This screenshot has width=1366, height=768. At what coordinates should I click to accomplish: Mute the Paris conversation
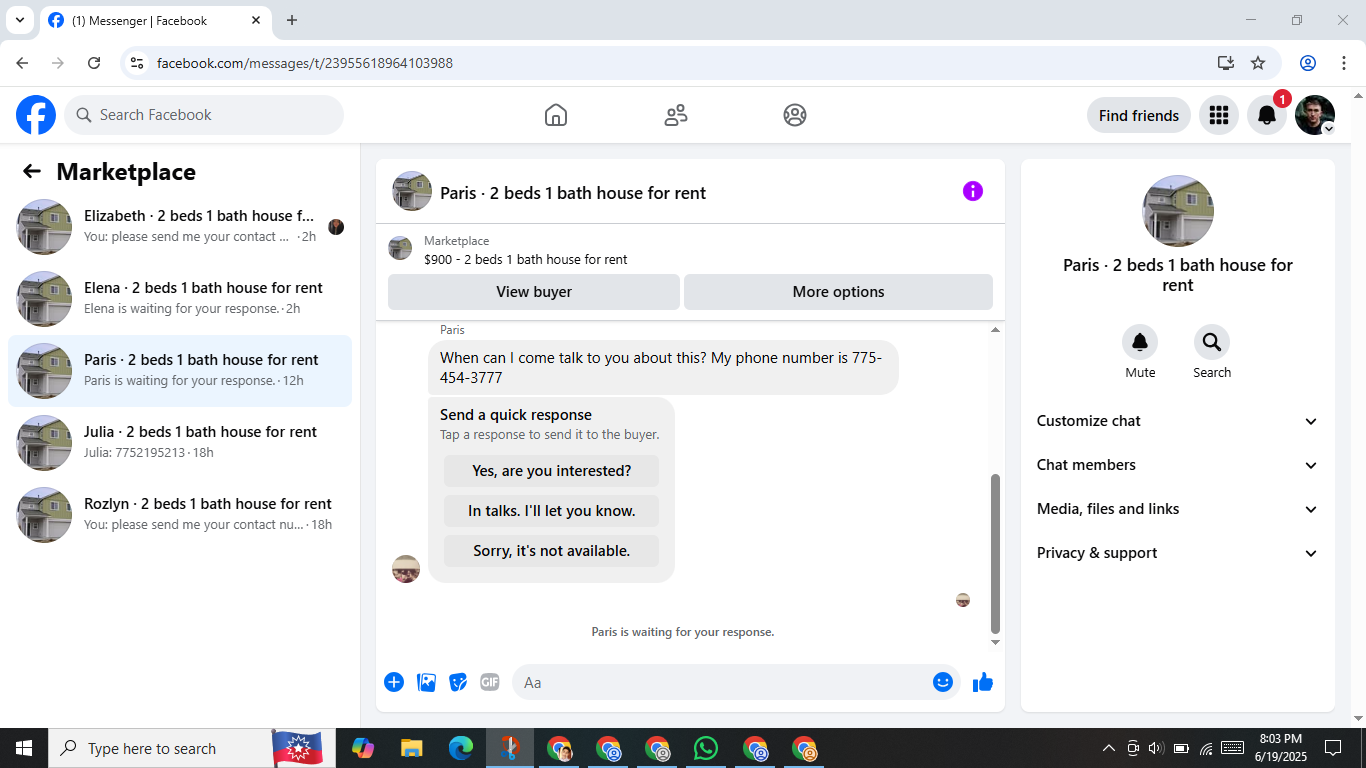(x=1140, y=343)
